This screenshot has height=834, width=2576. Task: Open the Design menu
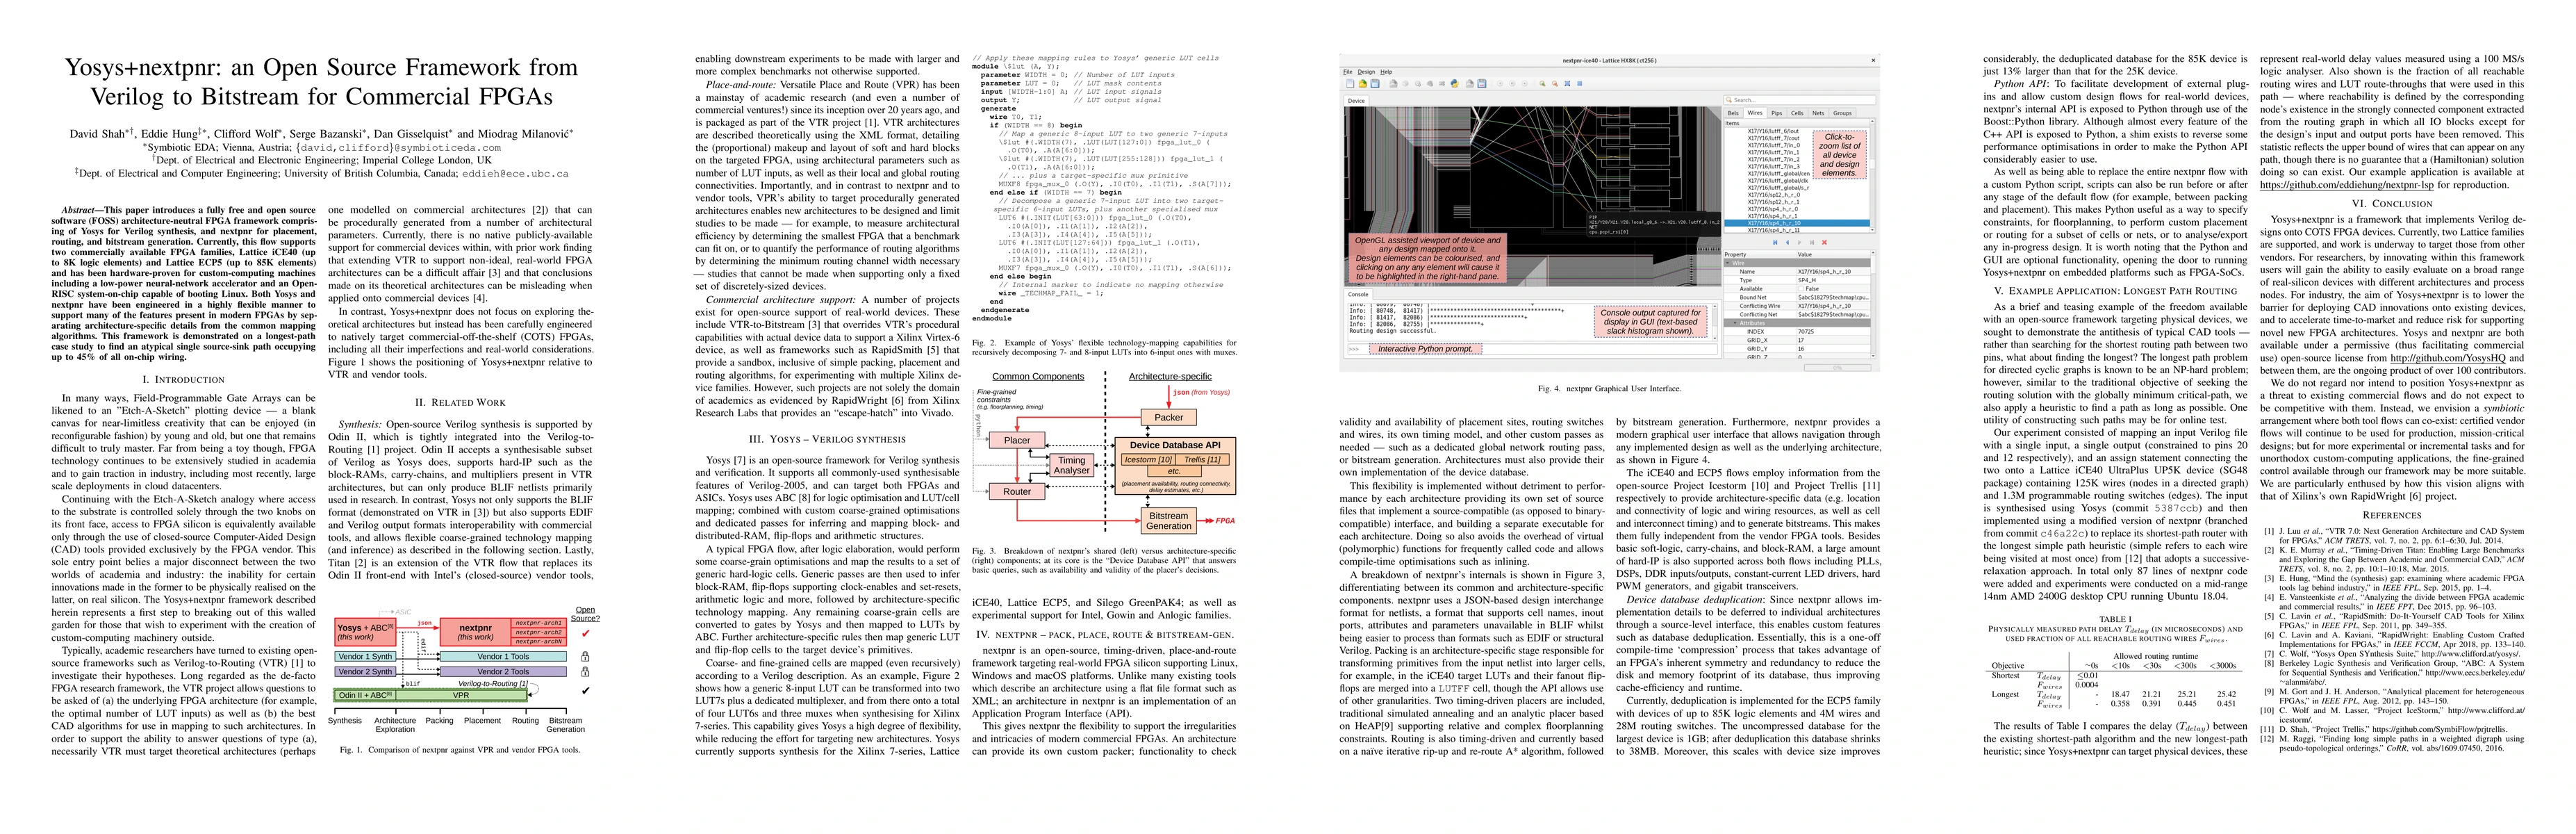(x=1367, y=72)
